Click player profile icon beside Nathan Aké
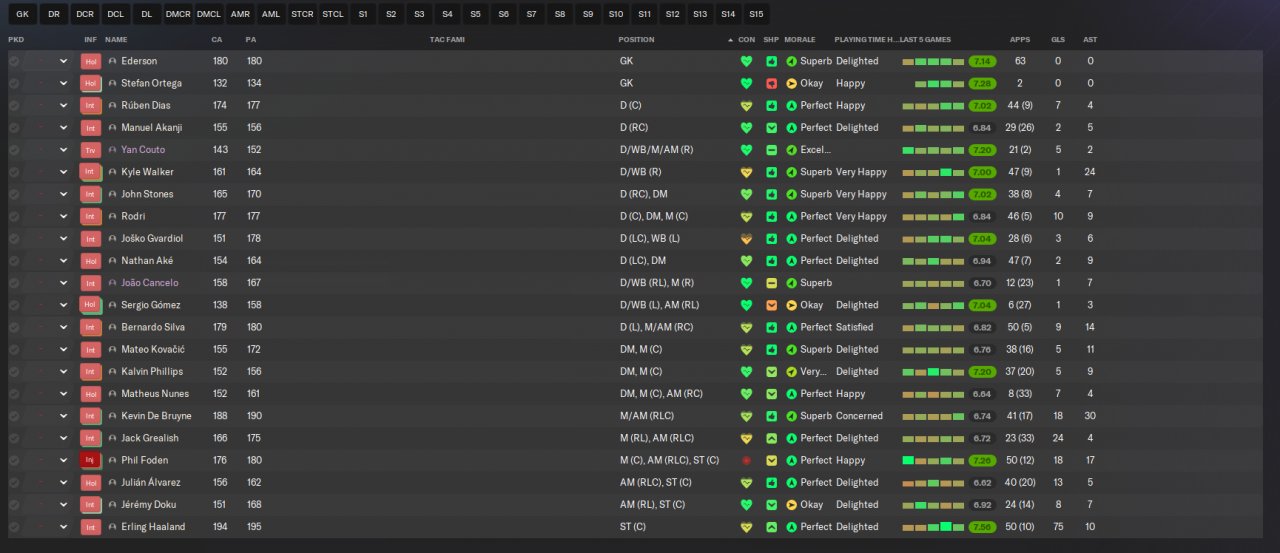 (x=112, y=261)
